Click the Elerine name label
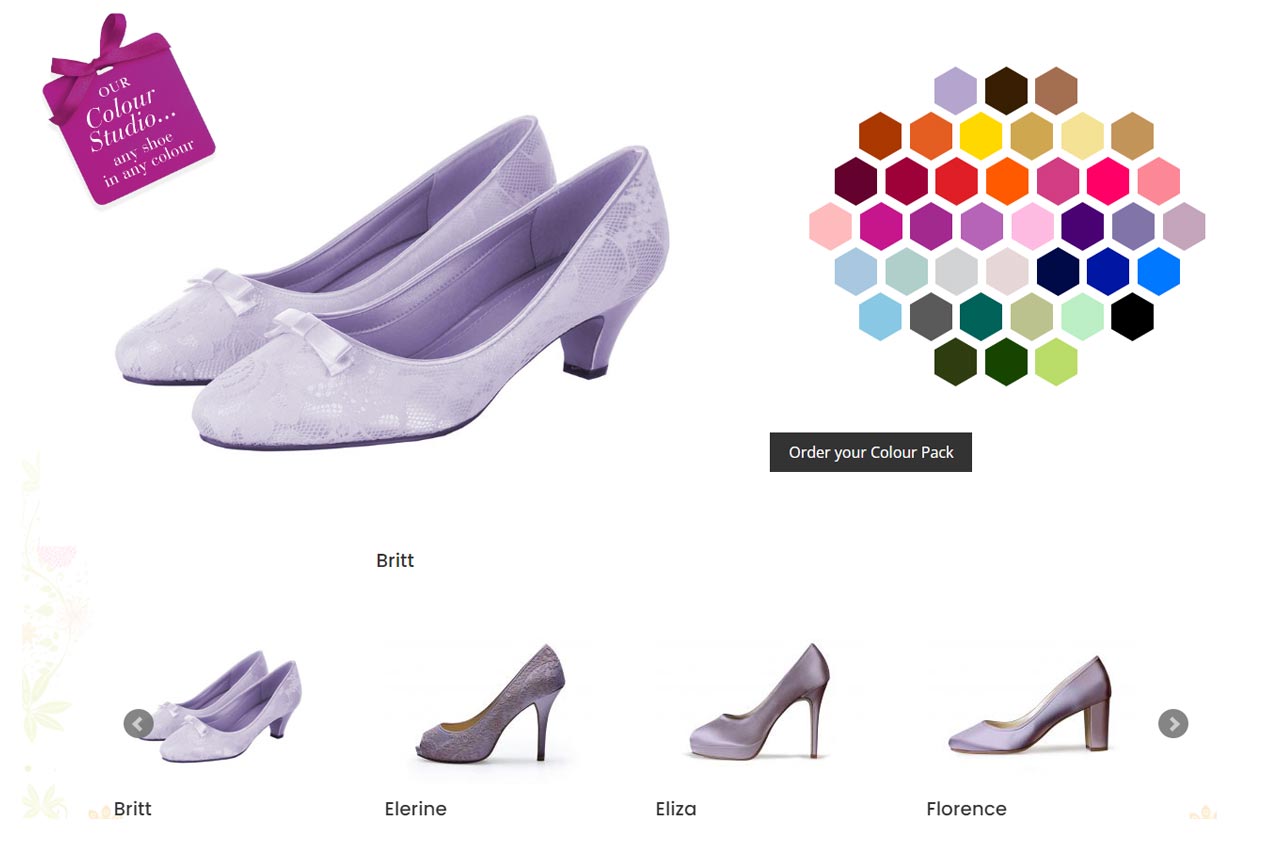1264x868 pixels. pyautogui.click(x=416, y=809)
